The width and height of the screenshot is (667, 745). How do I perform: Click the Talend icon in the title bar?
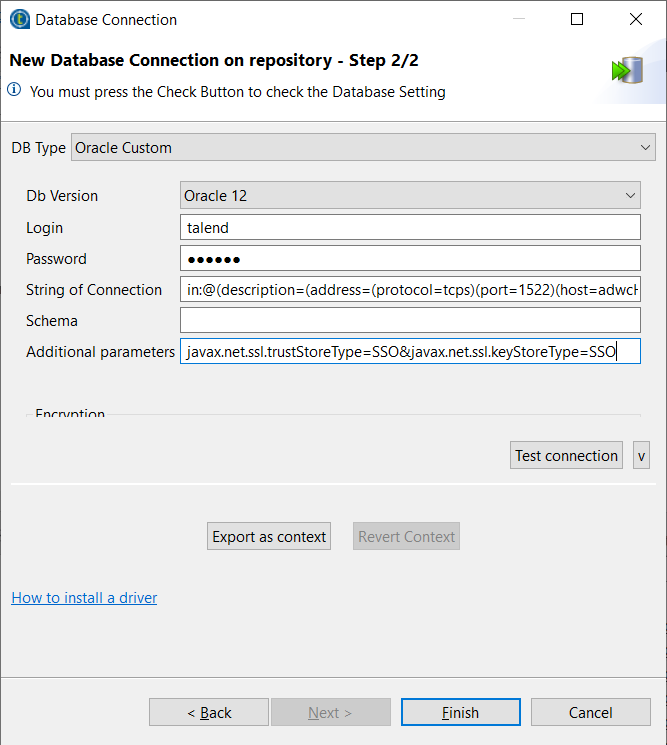pyautogui.click(x=17, y=19)
